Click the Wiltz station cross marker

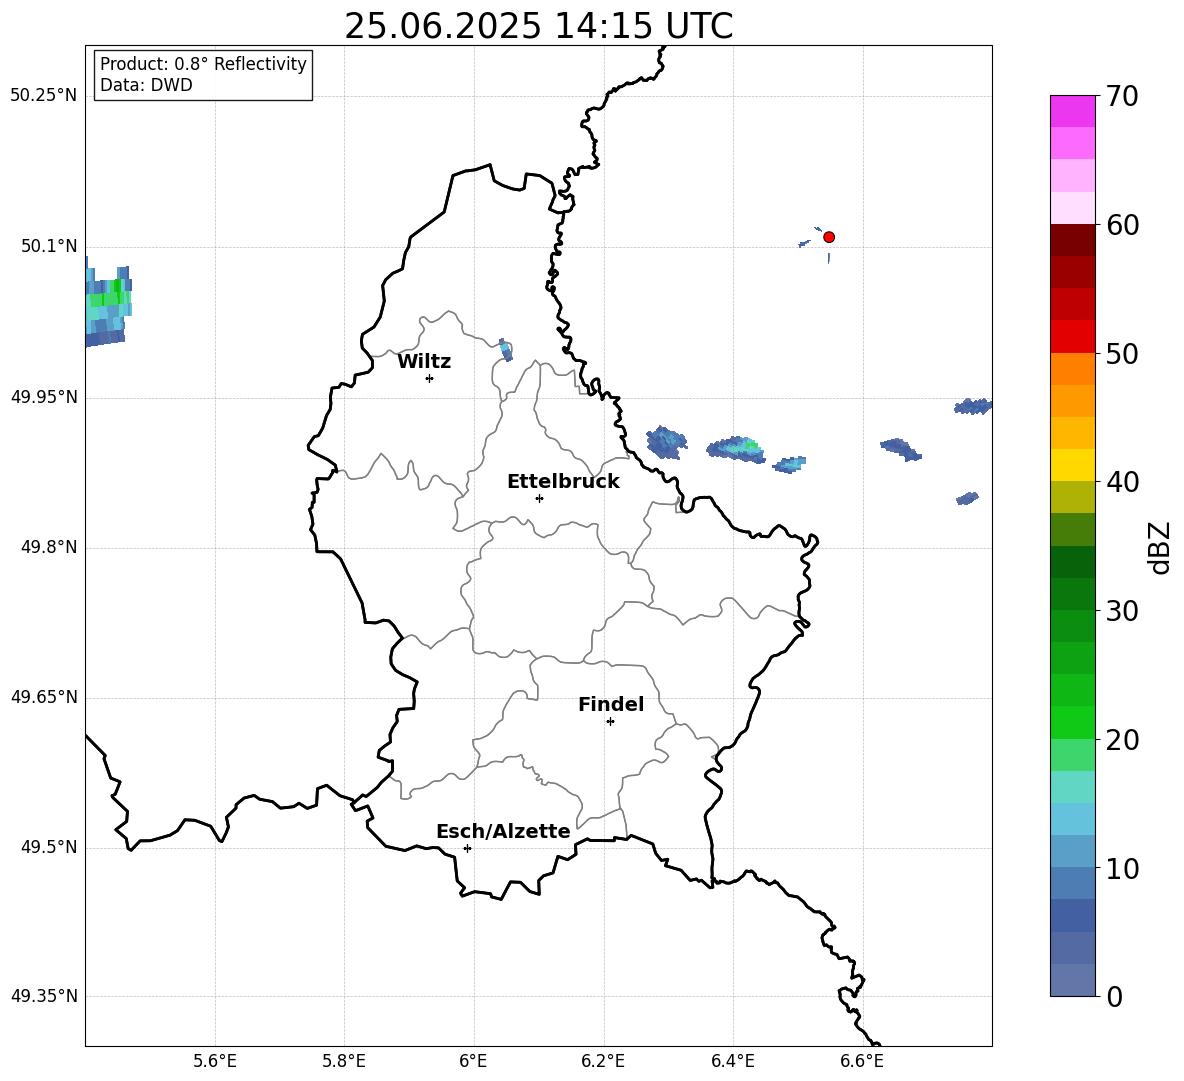click(430, 378)
